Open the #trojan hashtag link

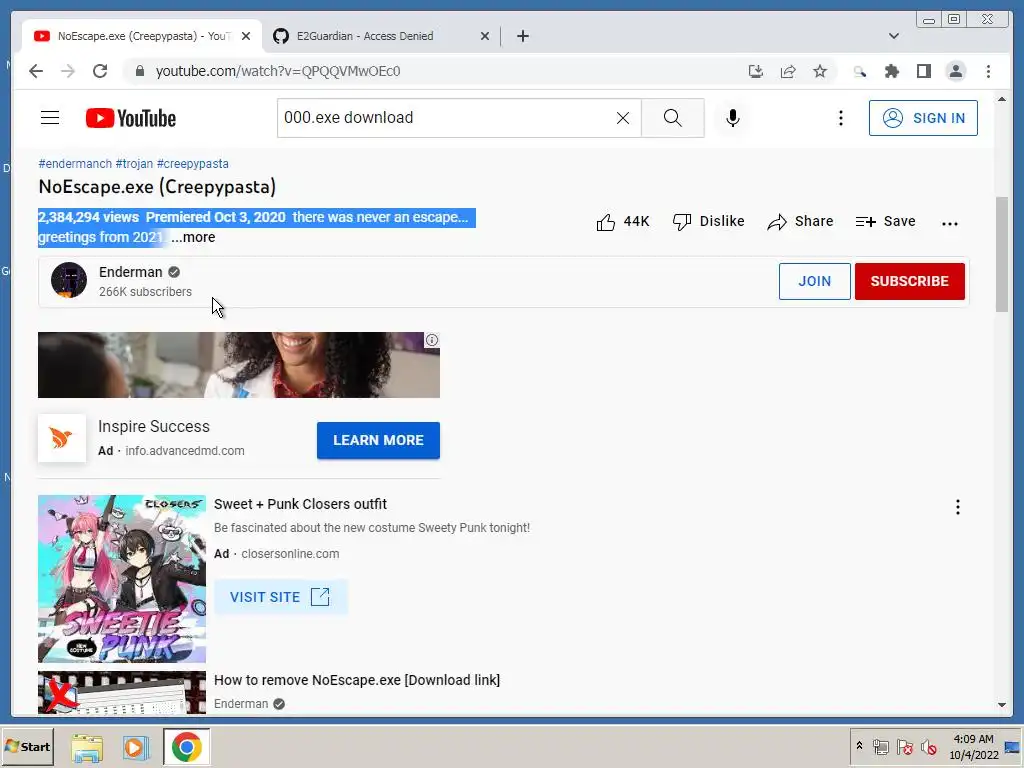coord(134,164)
